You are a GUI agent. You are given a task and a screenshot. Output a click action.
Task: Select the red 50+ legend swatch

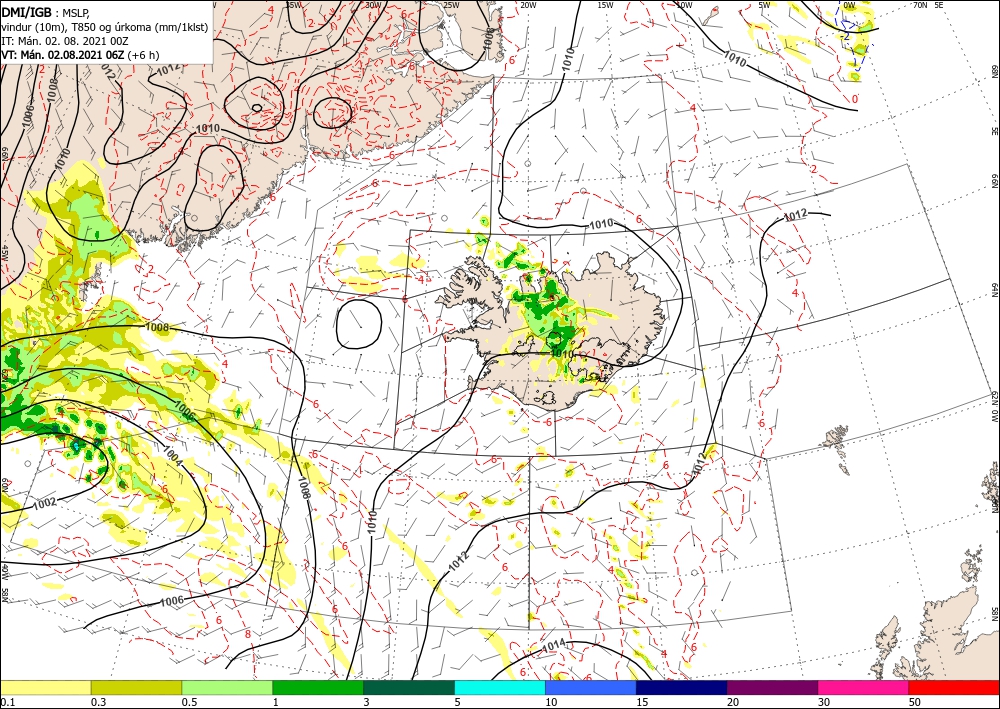954,687
